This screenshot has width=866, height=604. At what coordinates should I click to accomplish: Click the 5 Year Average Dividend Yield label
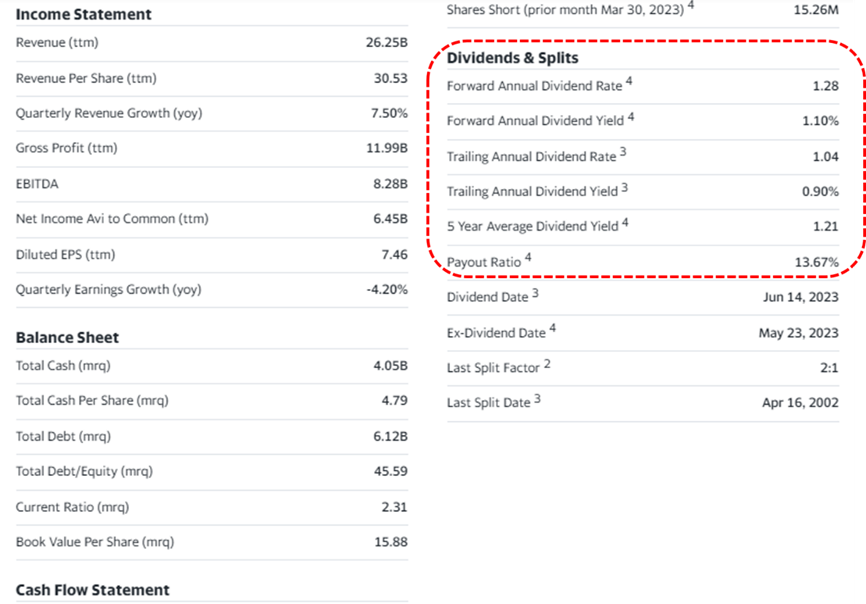pyautogui.click(x=532, y=227)
